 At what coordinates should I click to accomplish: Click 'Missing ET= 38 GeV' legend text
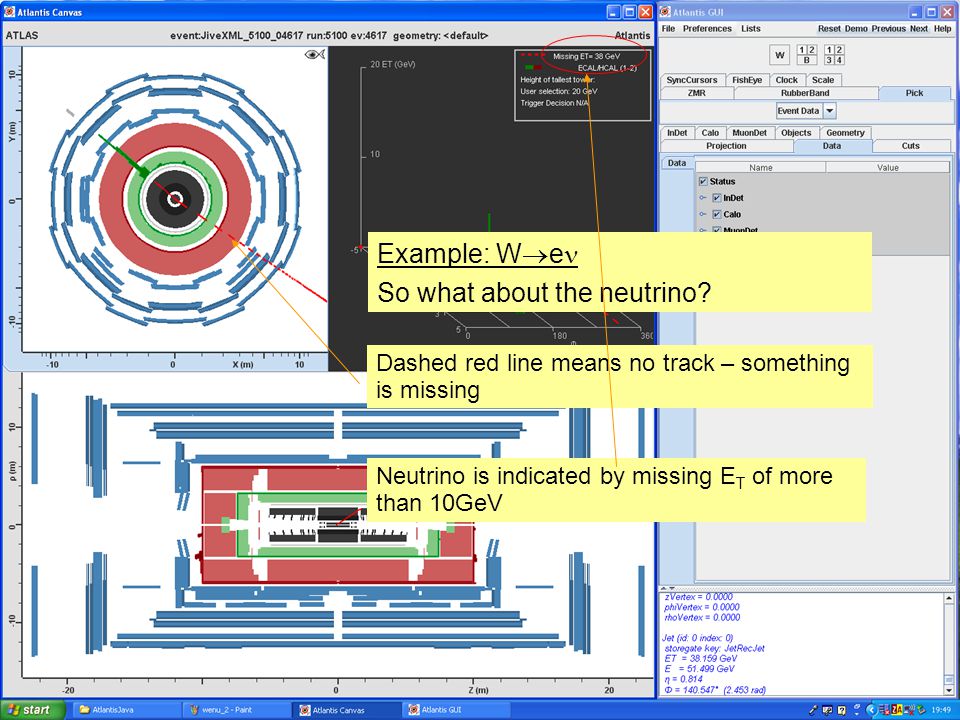pyautogui.click(x=587, y=56)
